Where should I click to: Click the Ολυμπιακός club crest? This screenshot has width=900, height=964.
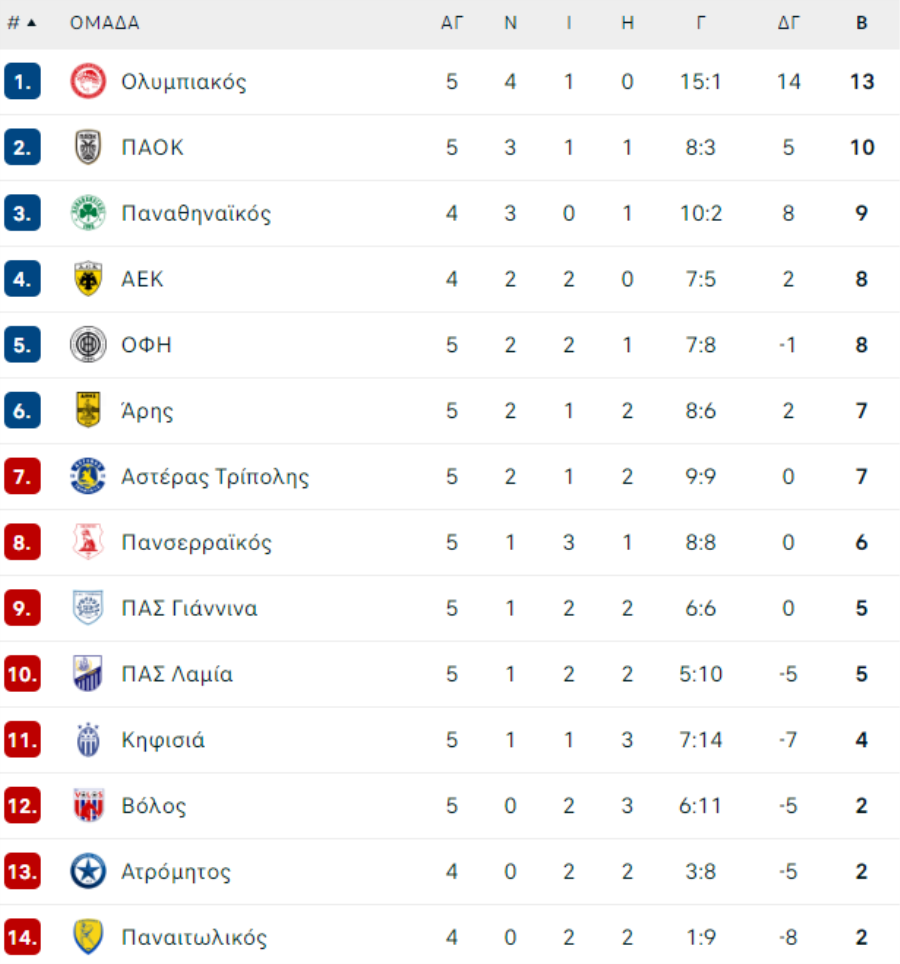coord(88,81)
